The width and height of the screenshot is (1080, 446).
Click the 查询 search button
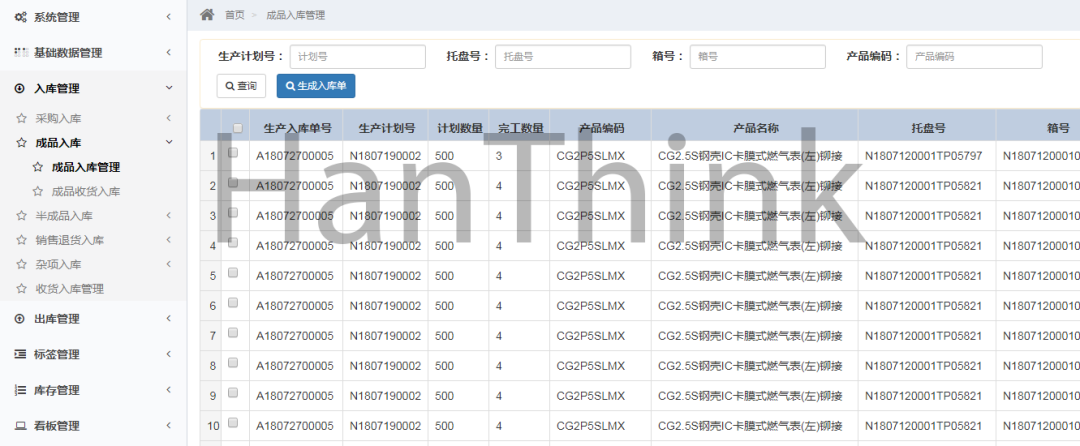[x=241, y=87]
